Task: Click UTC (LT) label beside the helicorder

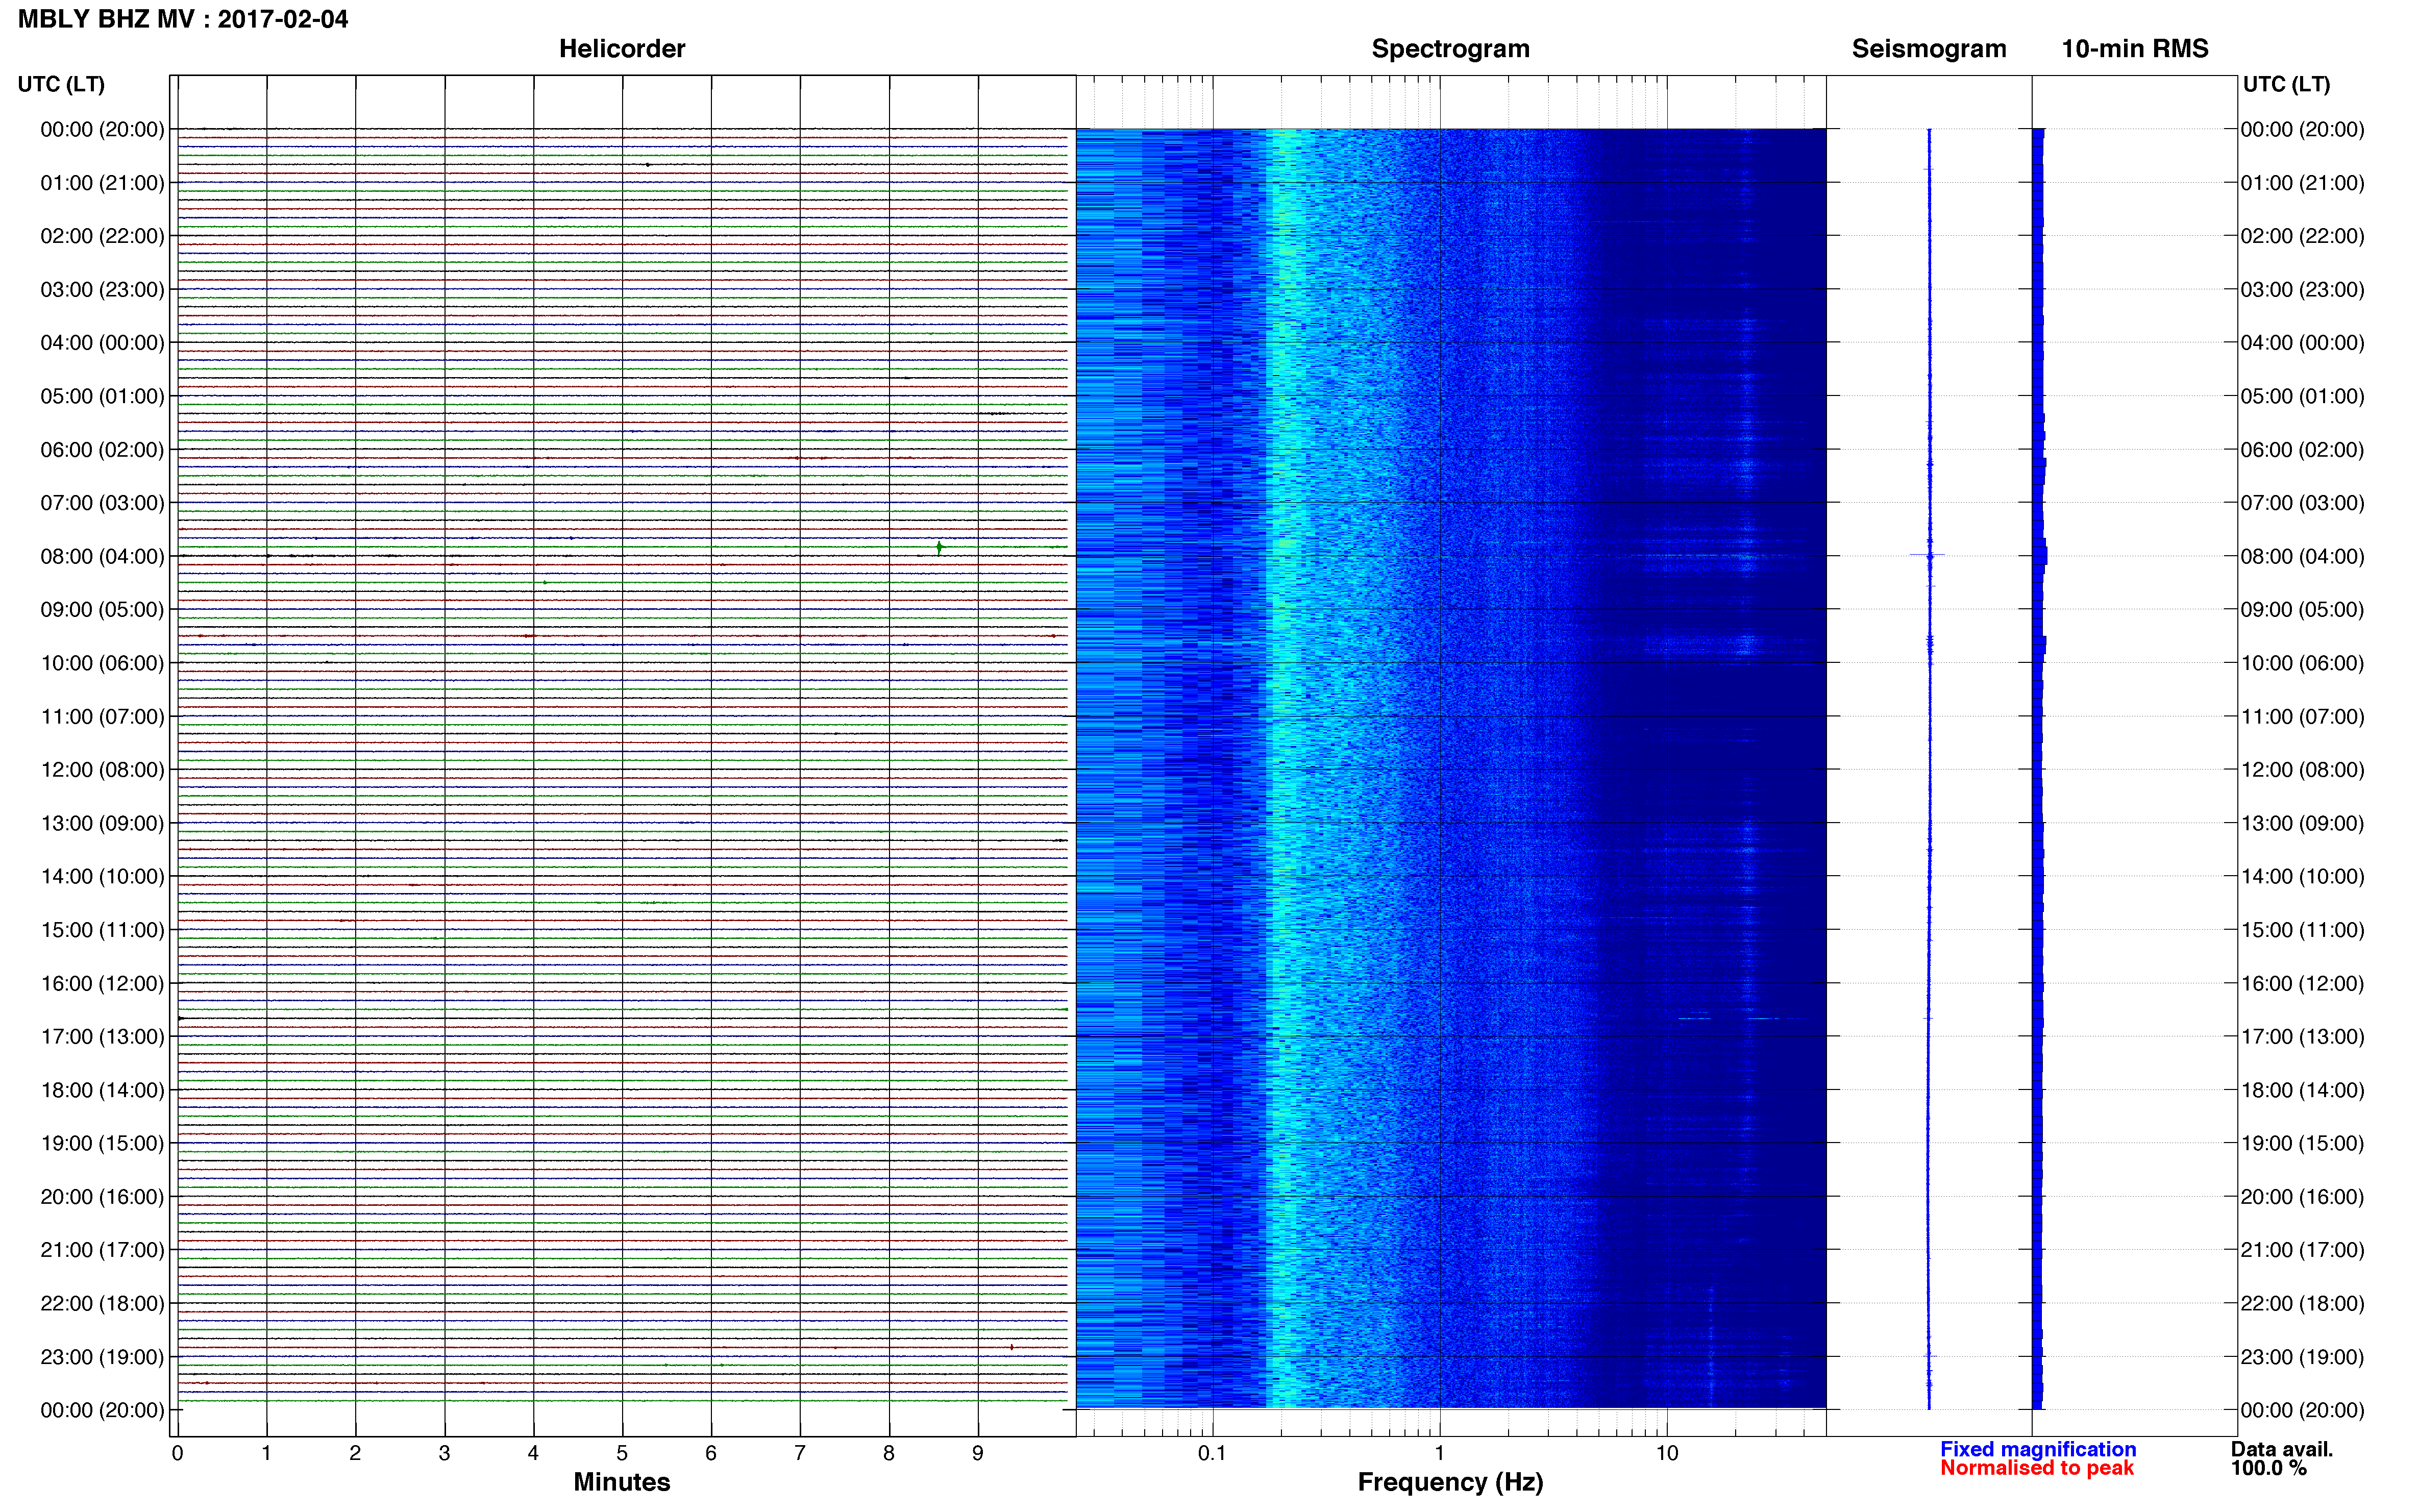Action: coord(61,84)
